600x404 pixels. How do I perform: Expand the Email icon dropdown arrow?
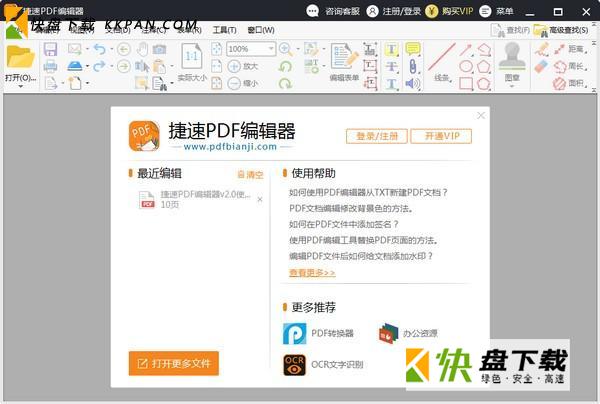pyautogui.click(x=87, y=49)
